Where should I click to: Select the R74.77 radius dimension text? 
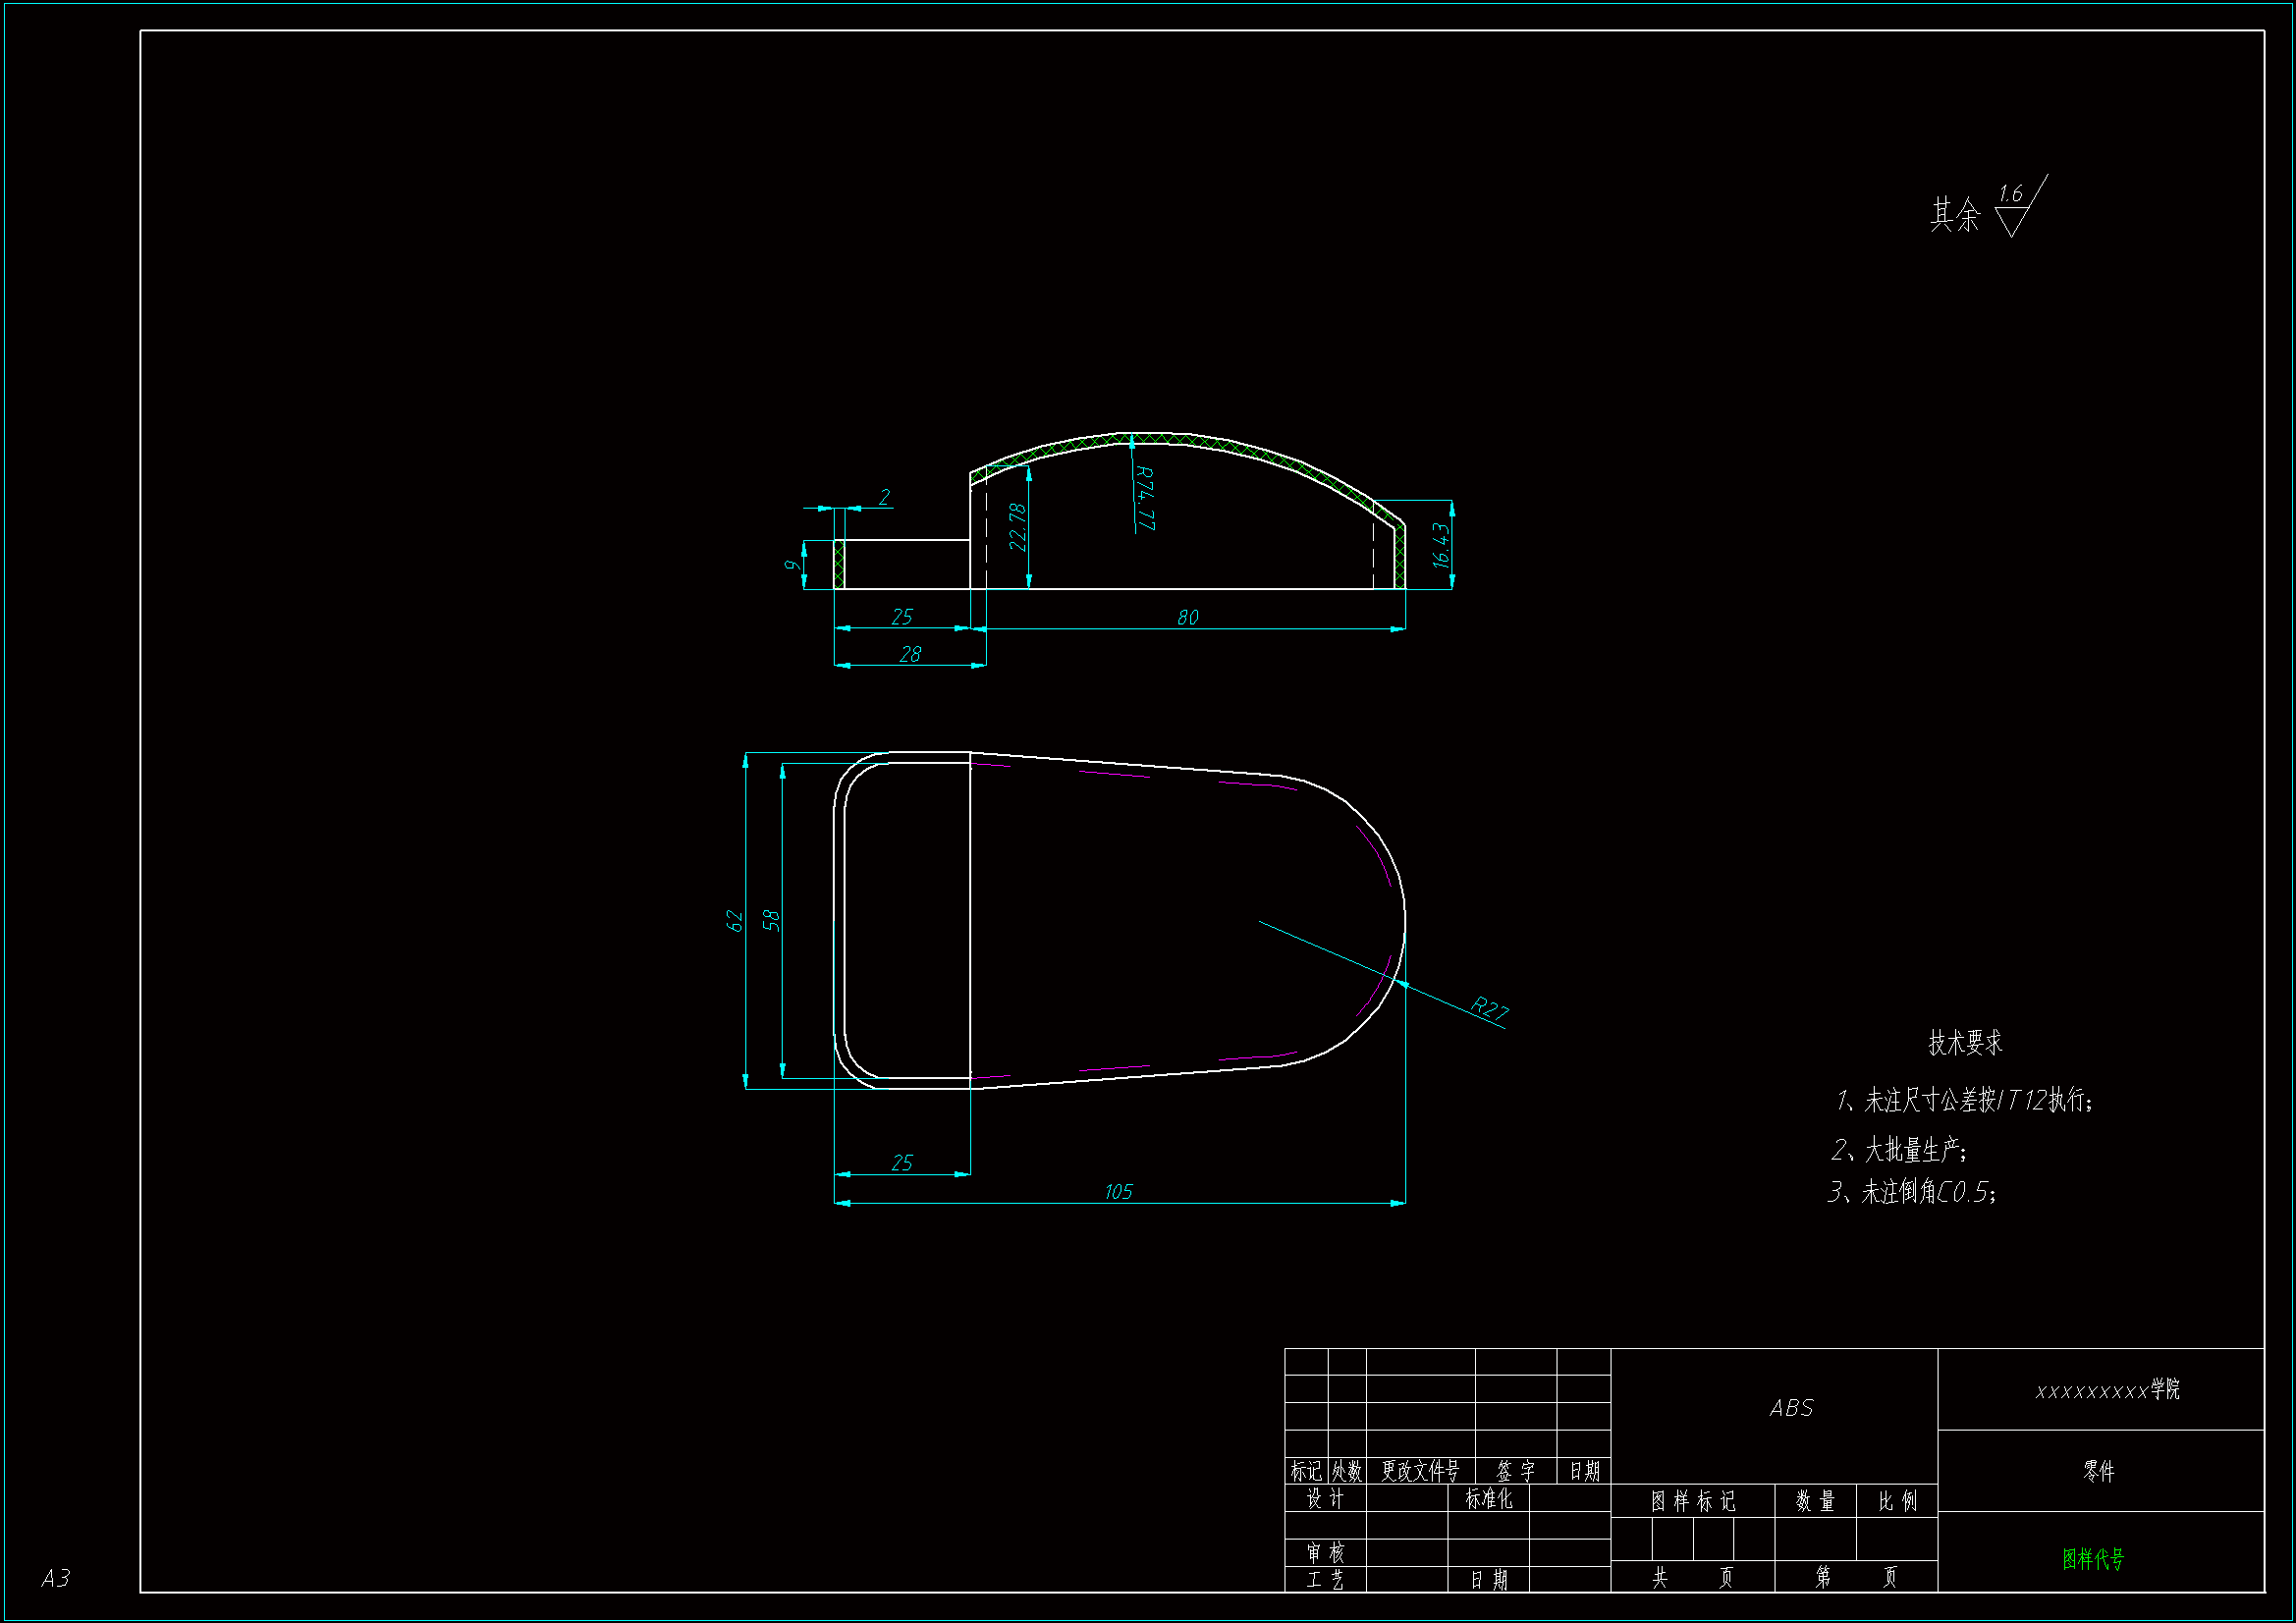coord(1145,498)
